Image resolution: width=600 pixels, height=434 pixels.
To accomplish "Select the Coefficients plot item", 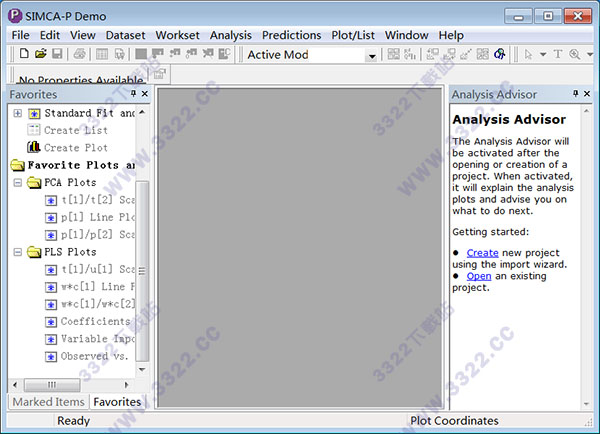I will point(90,321).
